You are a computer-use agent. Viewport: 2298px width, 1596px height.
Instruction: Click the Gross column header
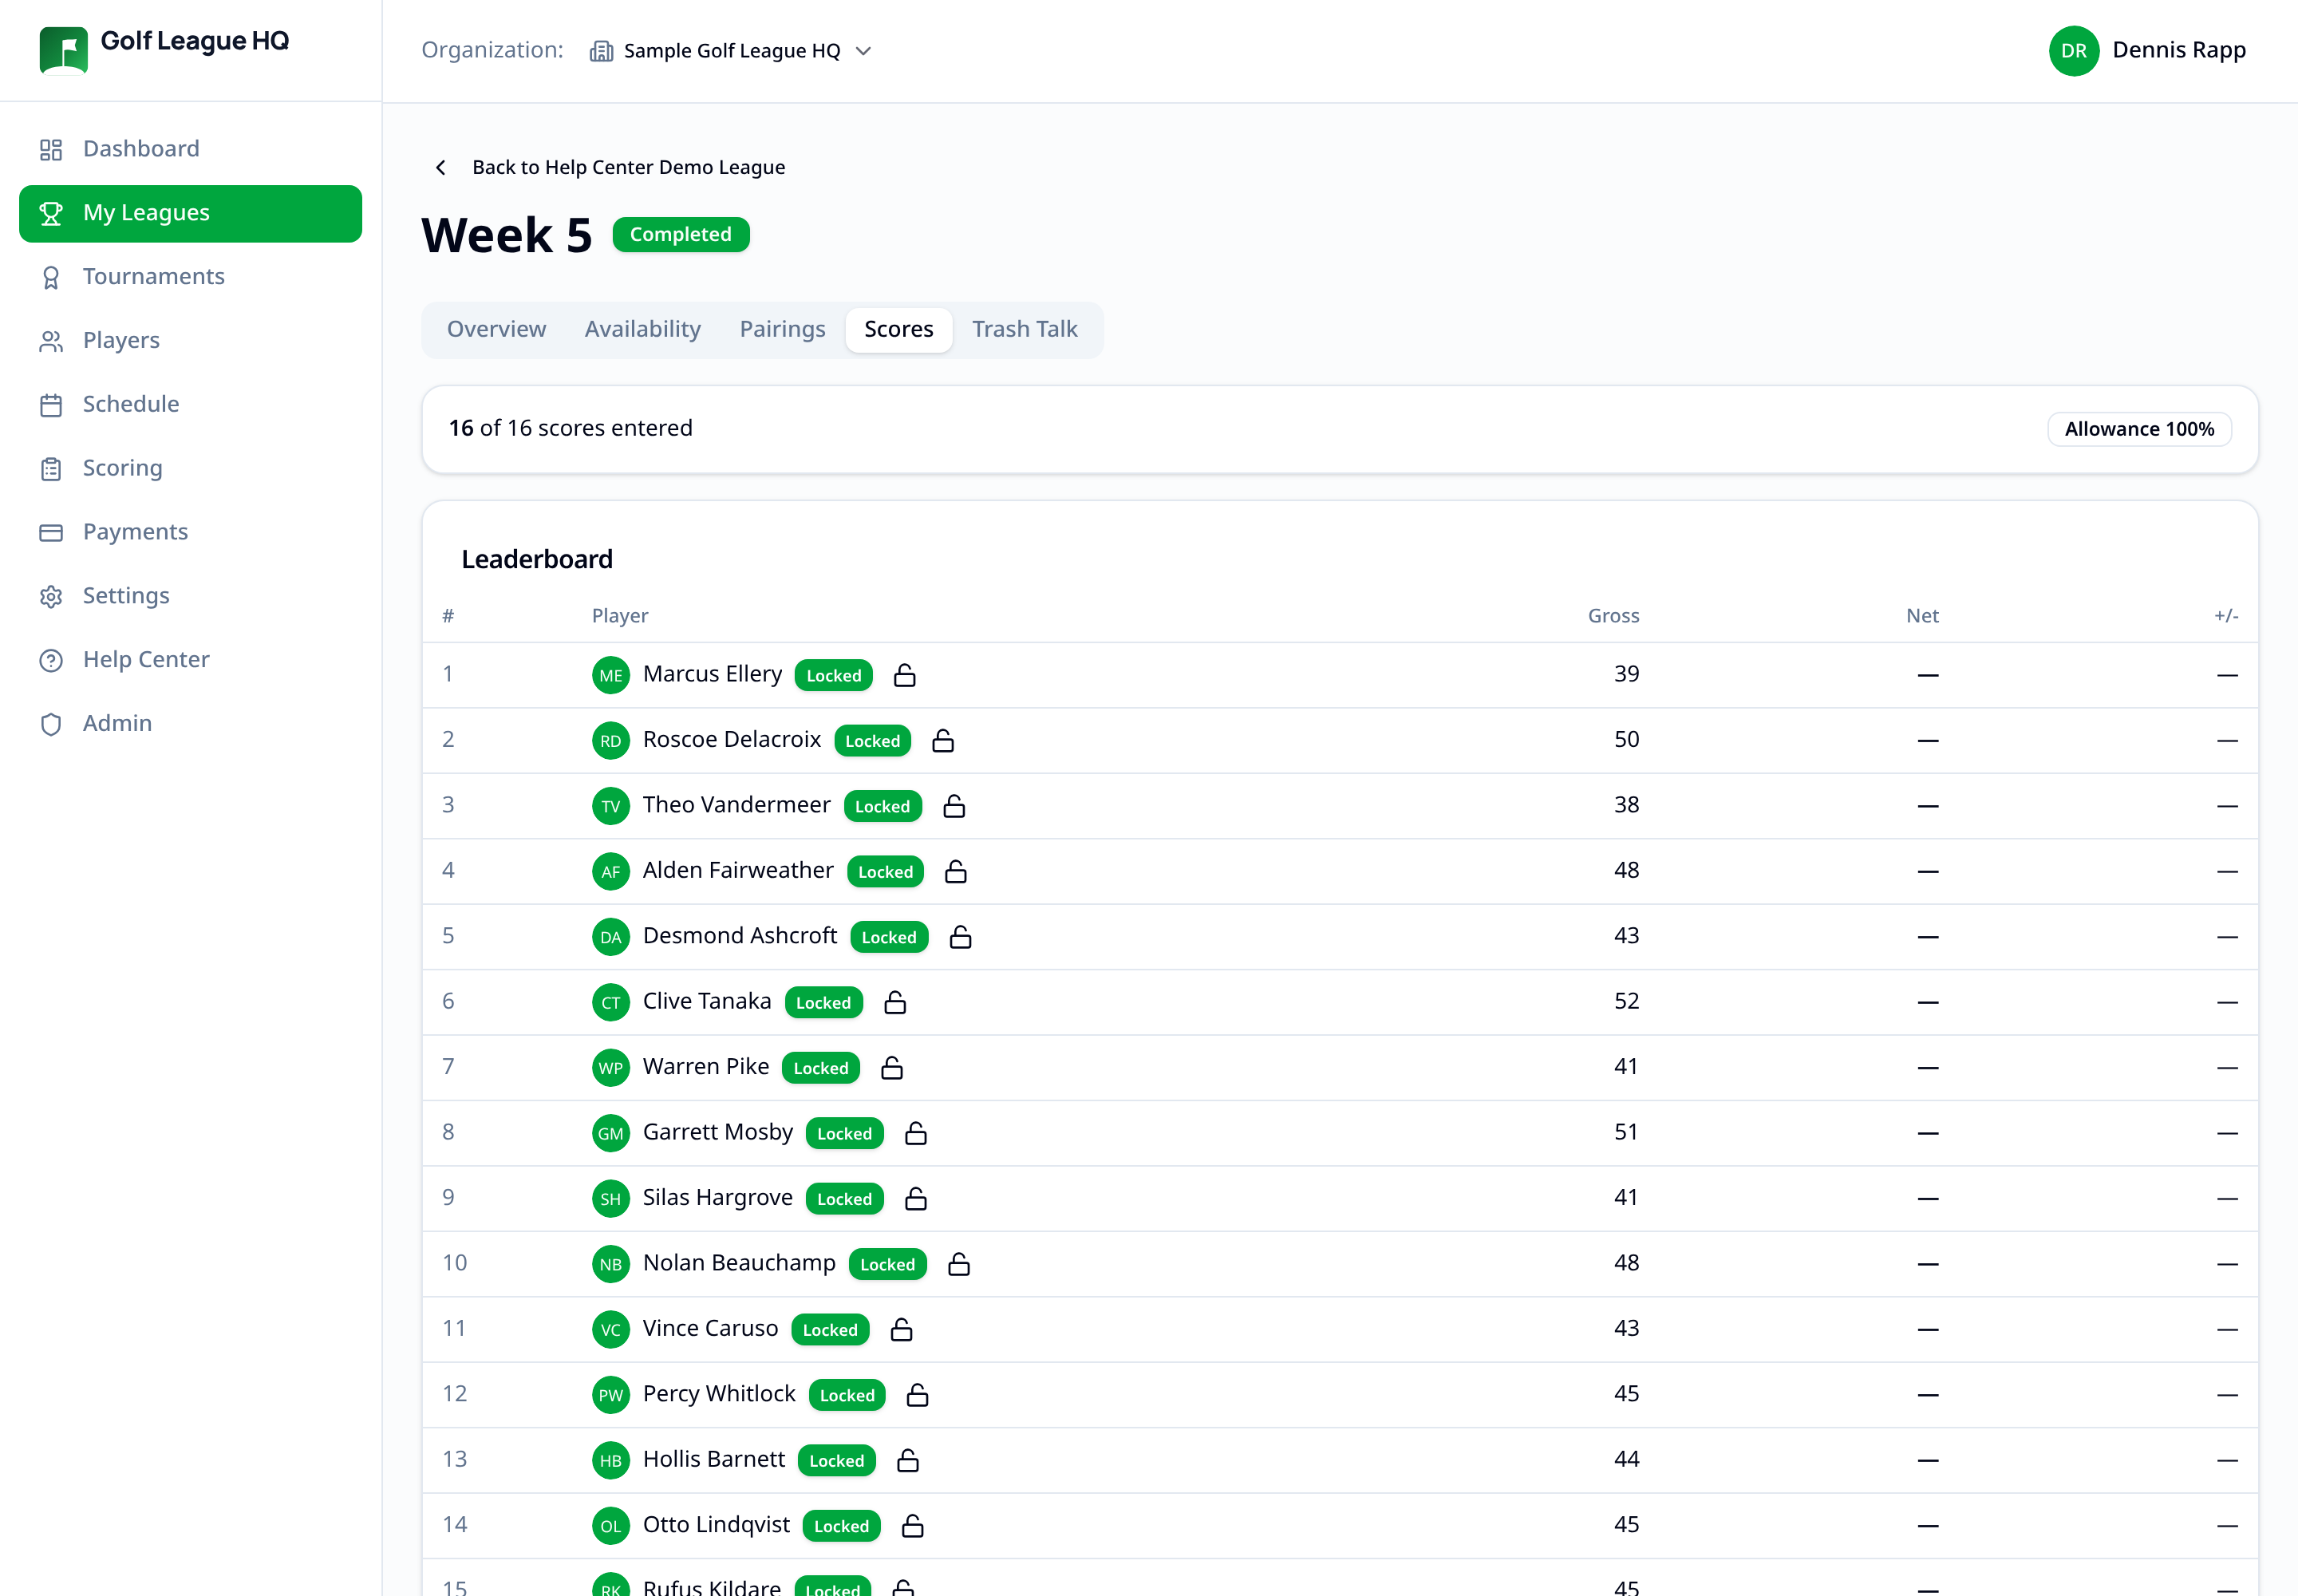coord(1613,616)
